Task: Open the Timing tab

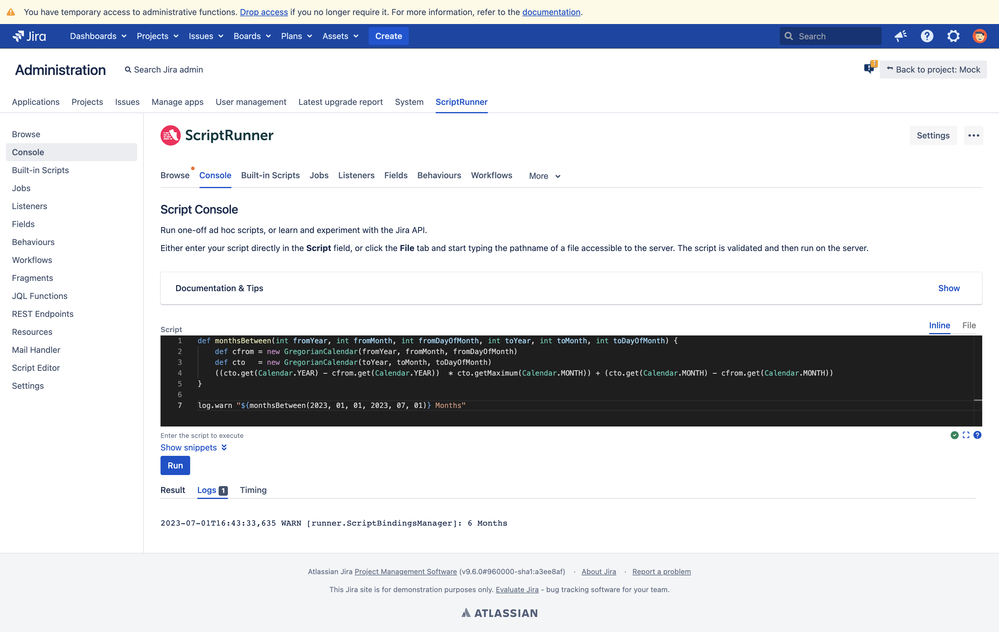Action: 253,490
